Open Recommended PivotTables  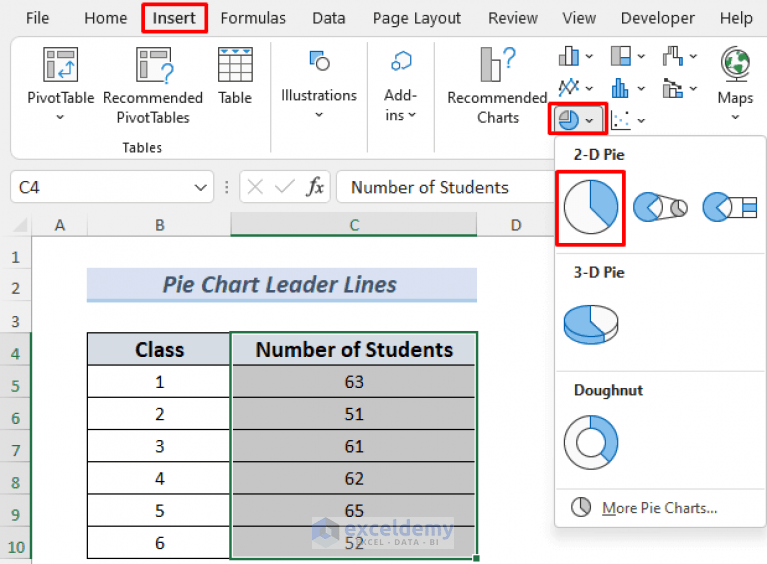(153, 86)
